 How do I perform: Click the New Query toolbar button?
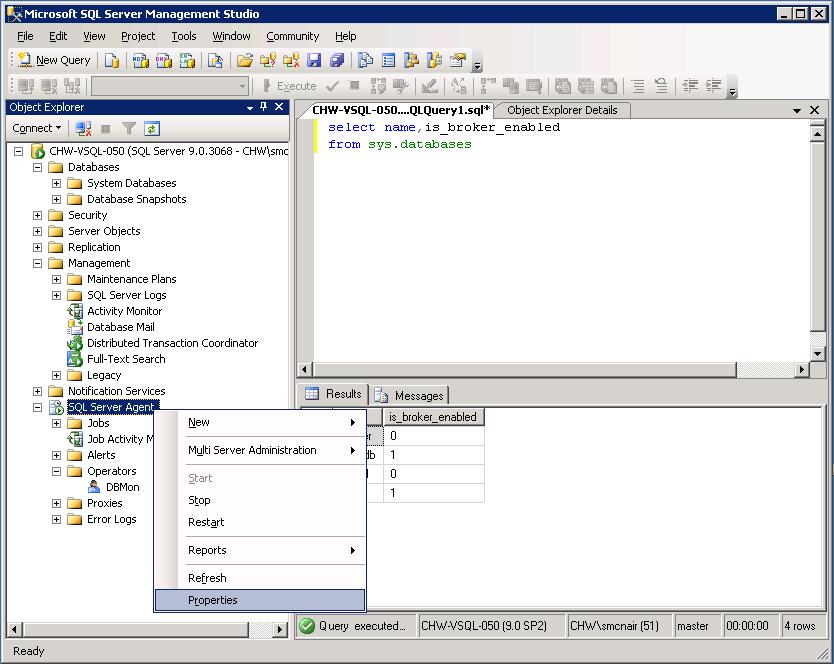point(54,60)
